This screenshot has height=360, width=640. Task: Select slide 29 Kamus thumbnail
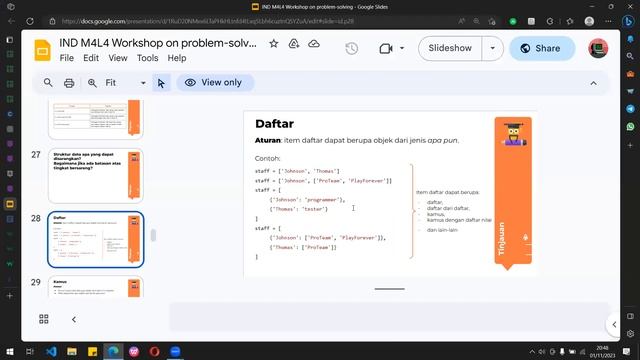click(x=96, y=287)
